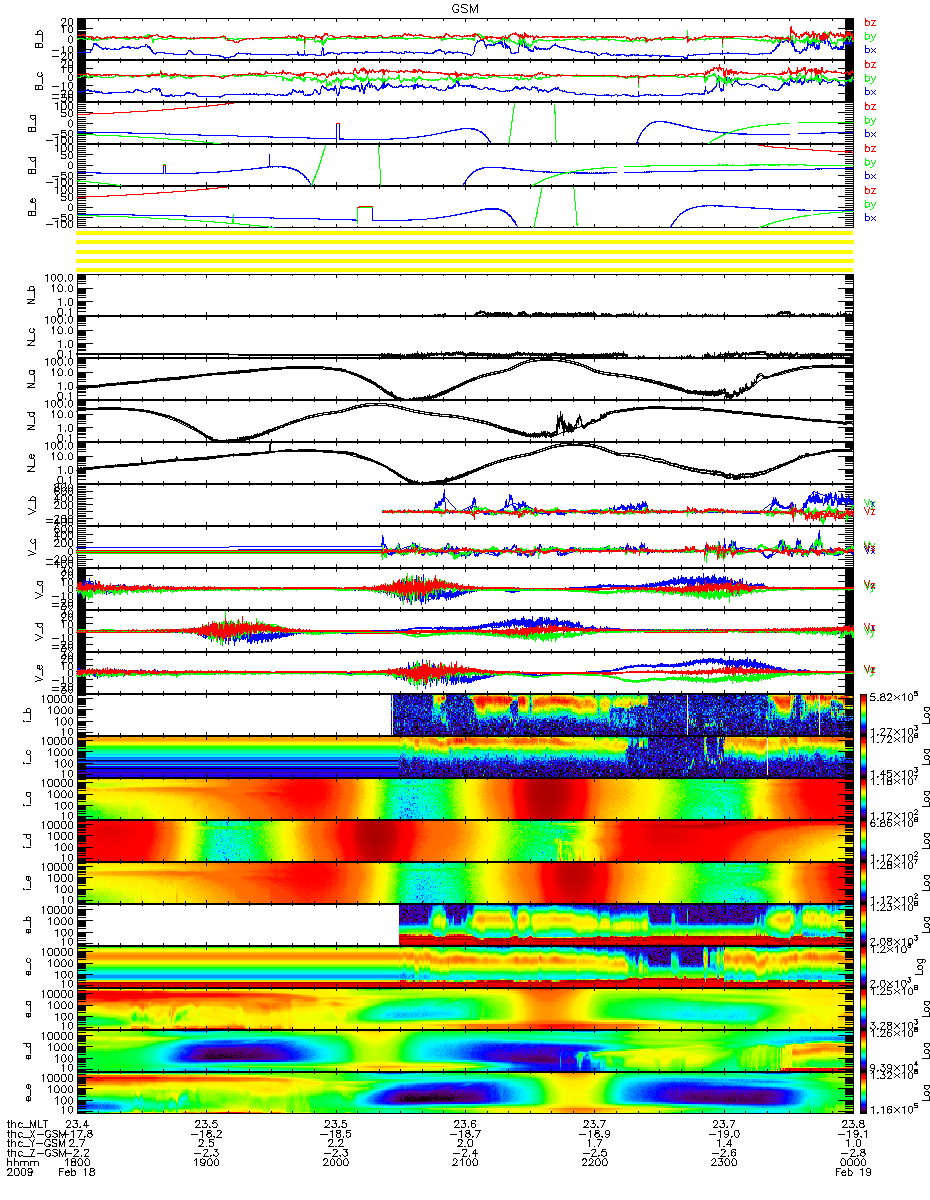Screen dimensions: 930x1200
Task: Click the thc_Y-GSM row label
Action: 35,1143
